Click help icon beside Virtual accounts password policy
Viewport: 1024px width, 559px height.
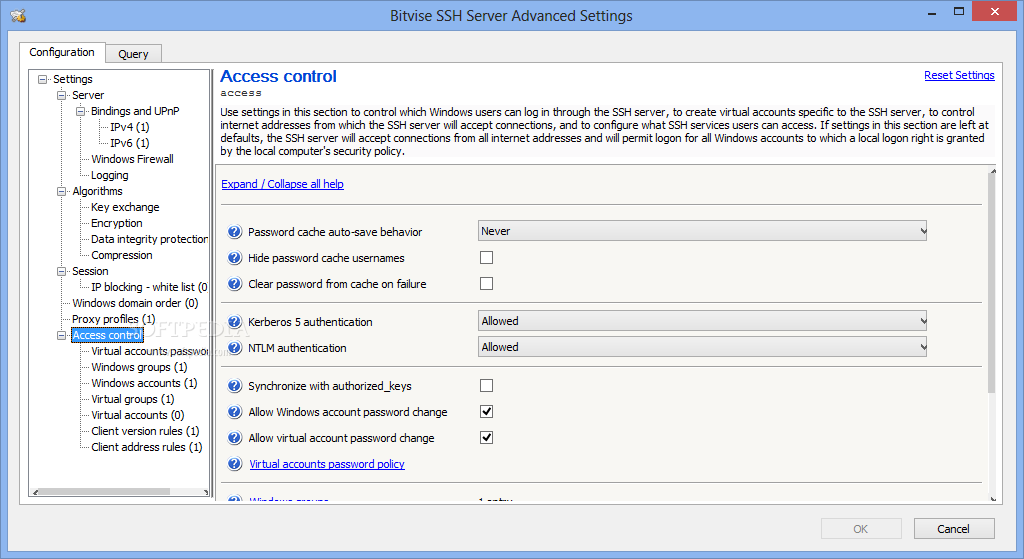click(234, 464)
